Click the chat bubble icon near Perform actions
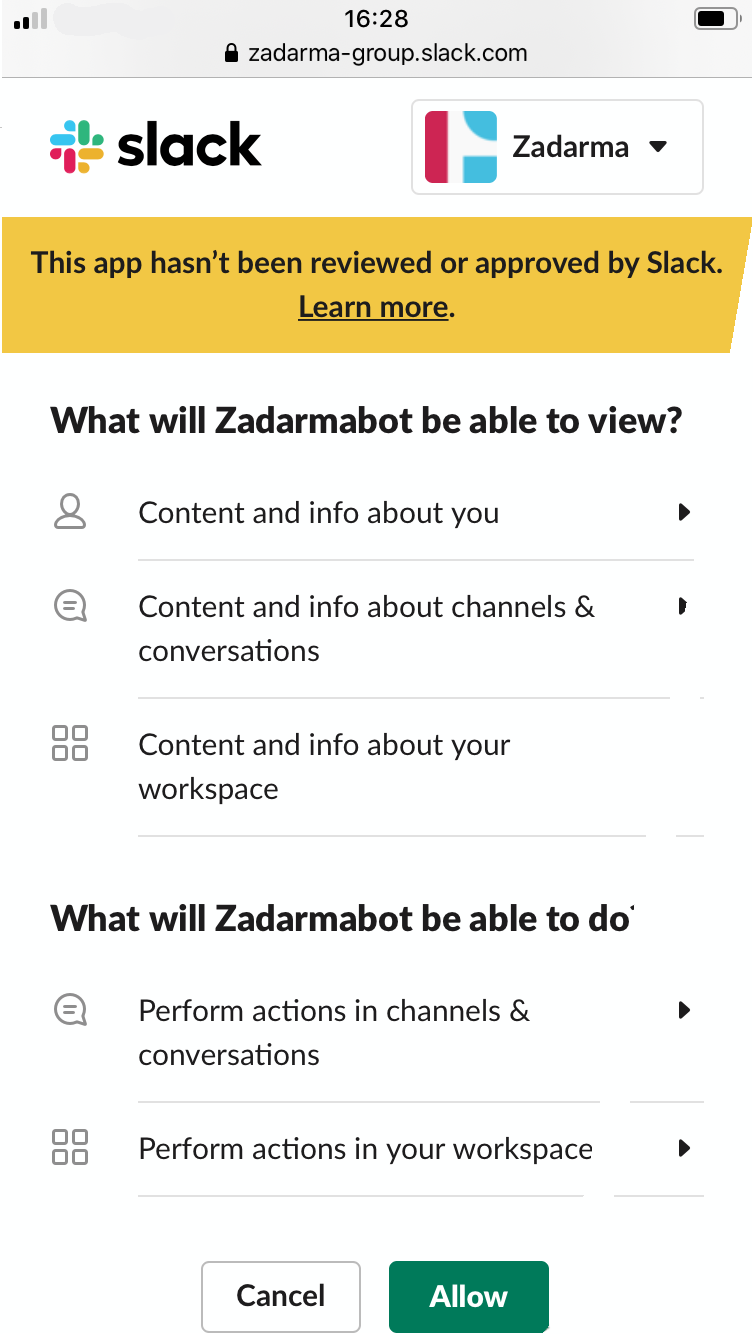This screenshot has height=1334, width=753. [x=69, y=1010]
